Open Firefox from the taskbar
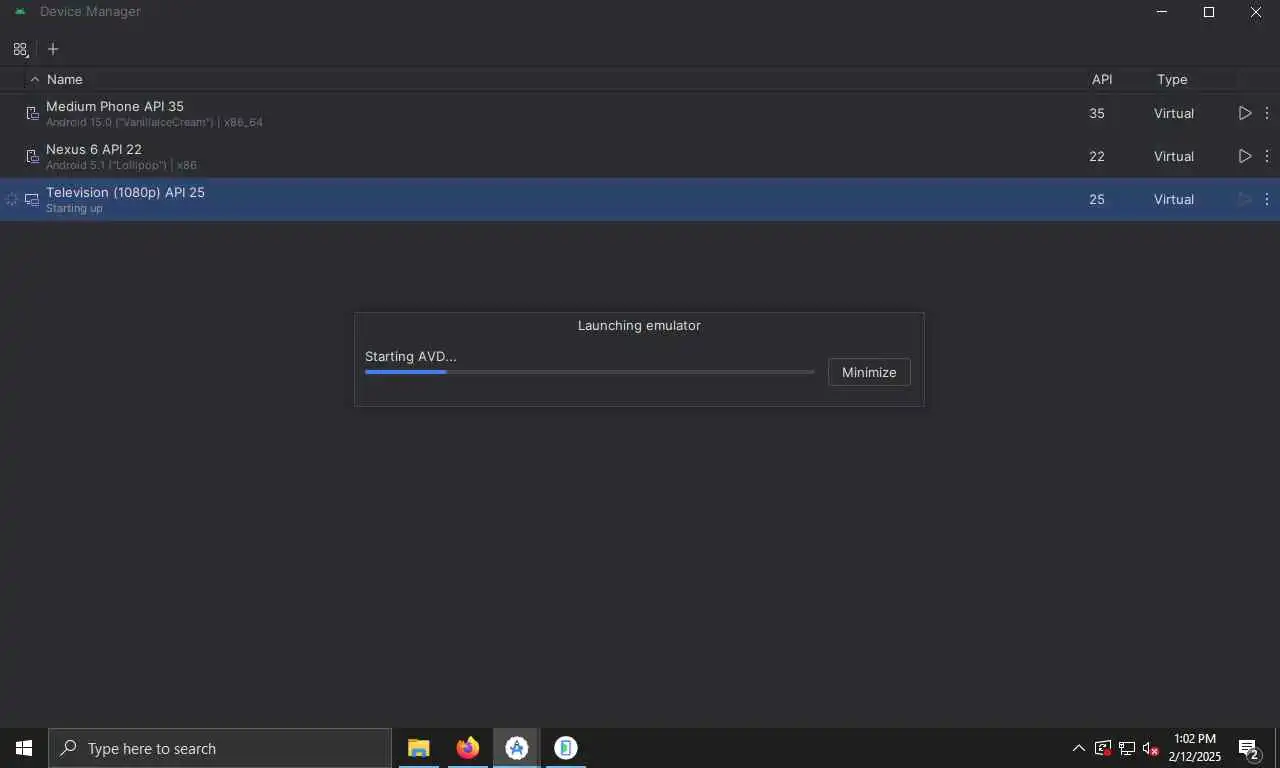 pos(467,748)
